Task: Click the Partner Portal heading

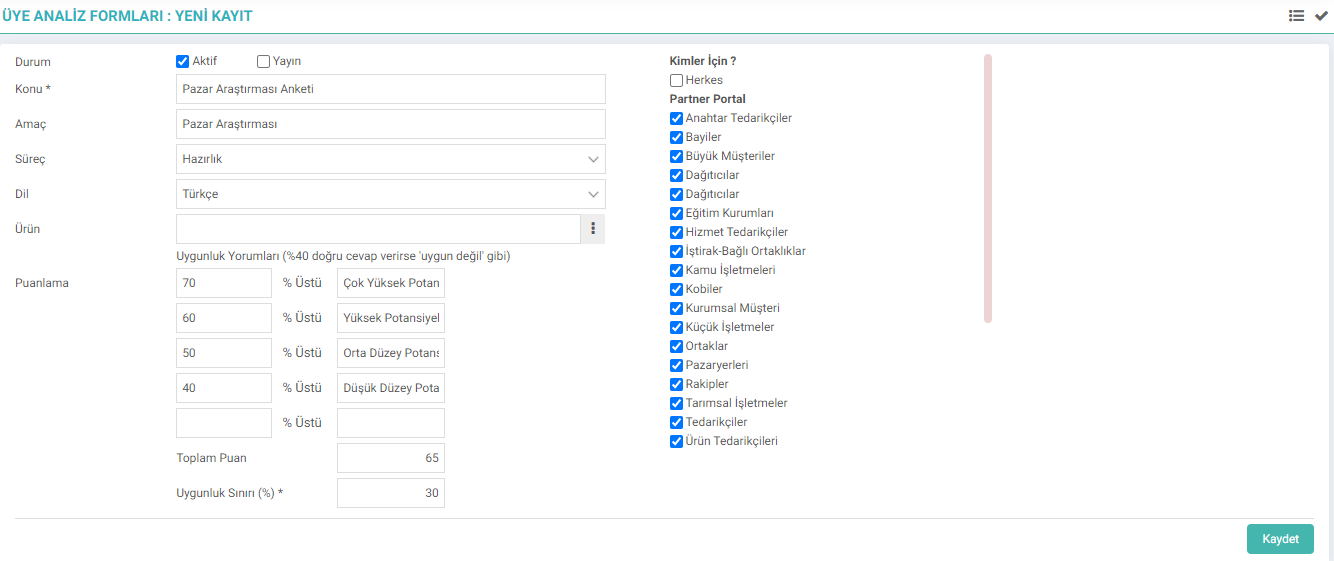Action: pyautogui.click(x=708, y=99)
